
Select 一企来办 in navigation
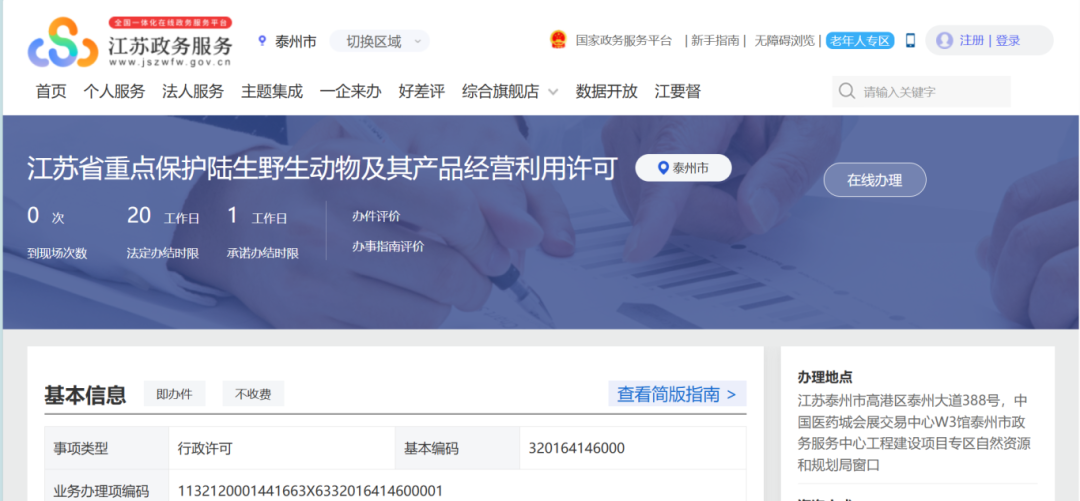351,92
